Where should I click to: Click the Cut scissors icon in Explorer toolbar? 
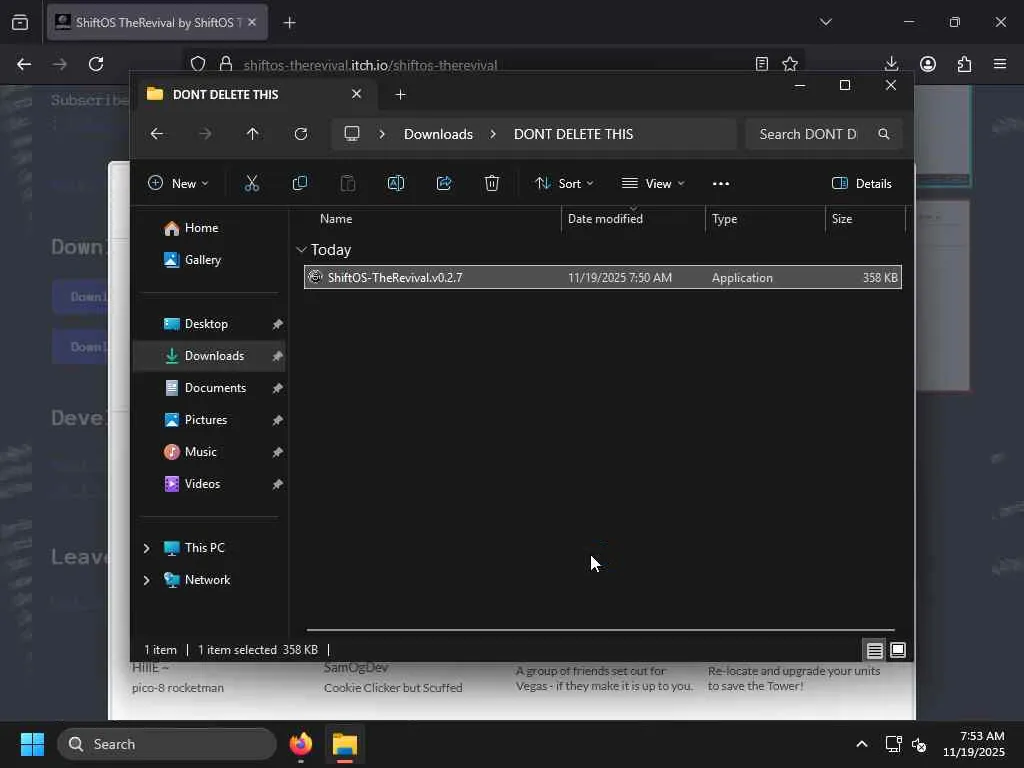point(251,184)
